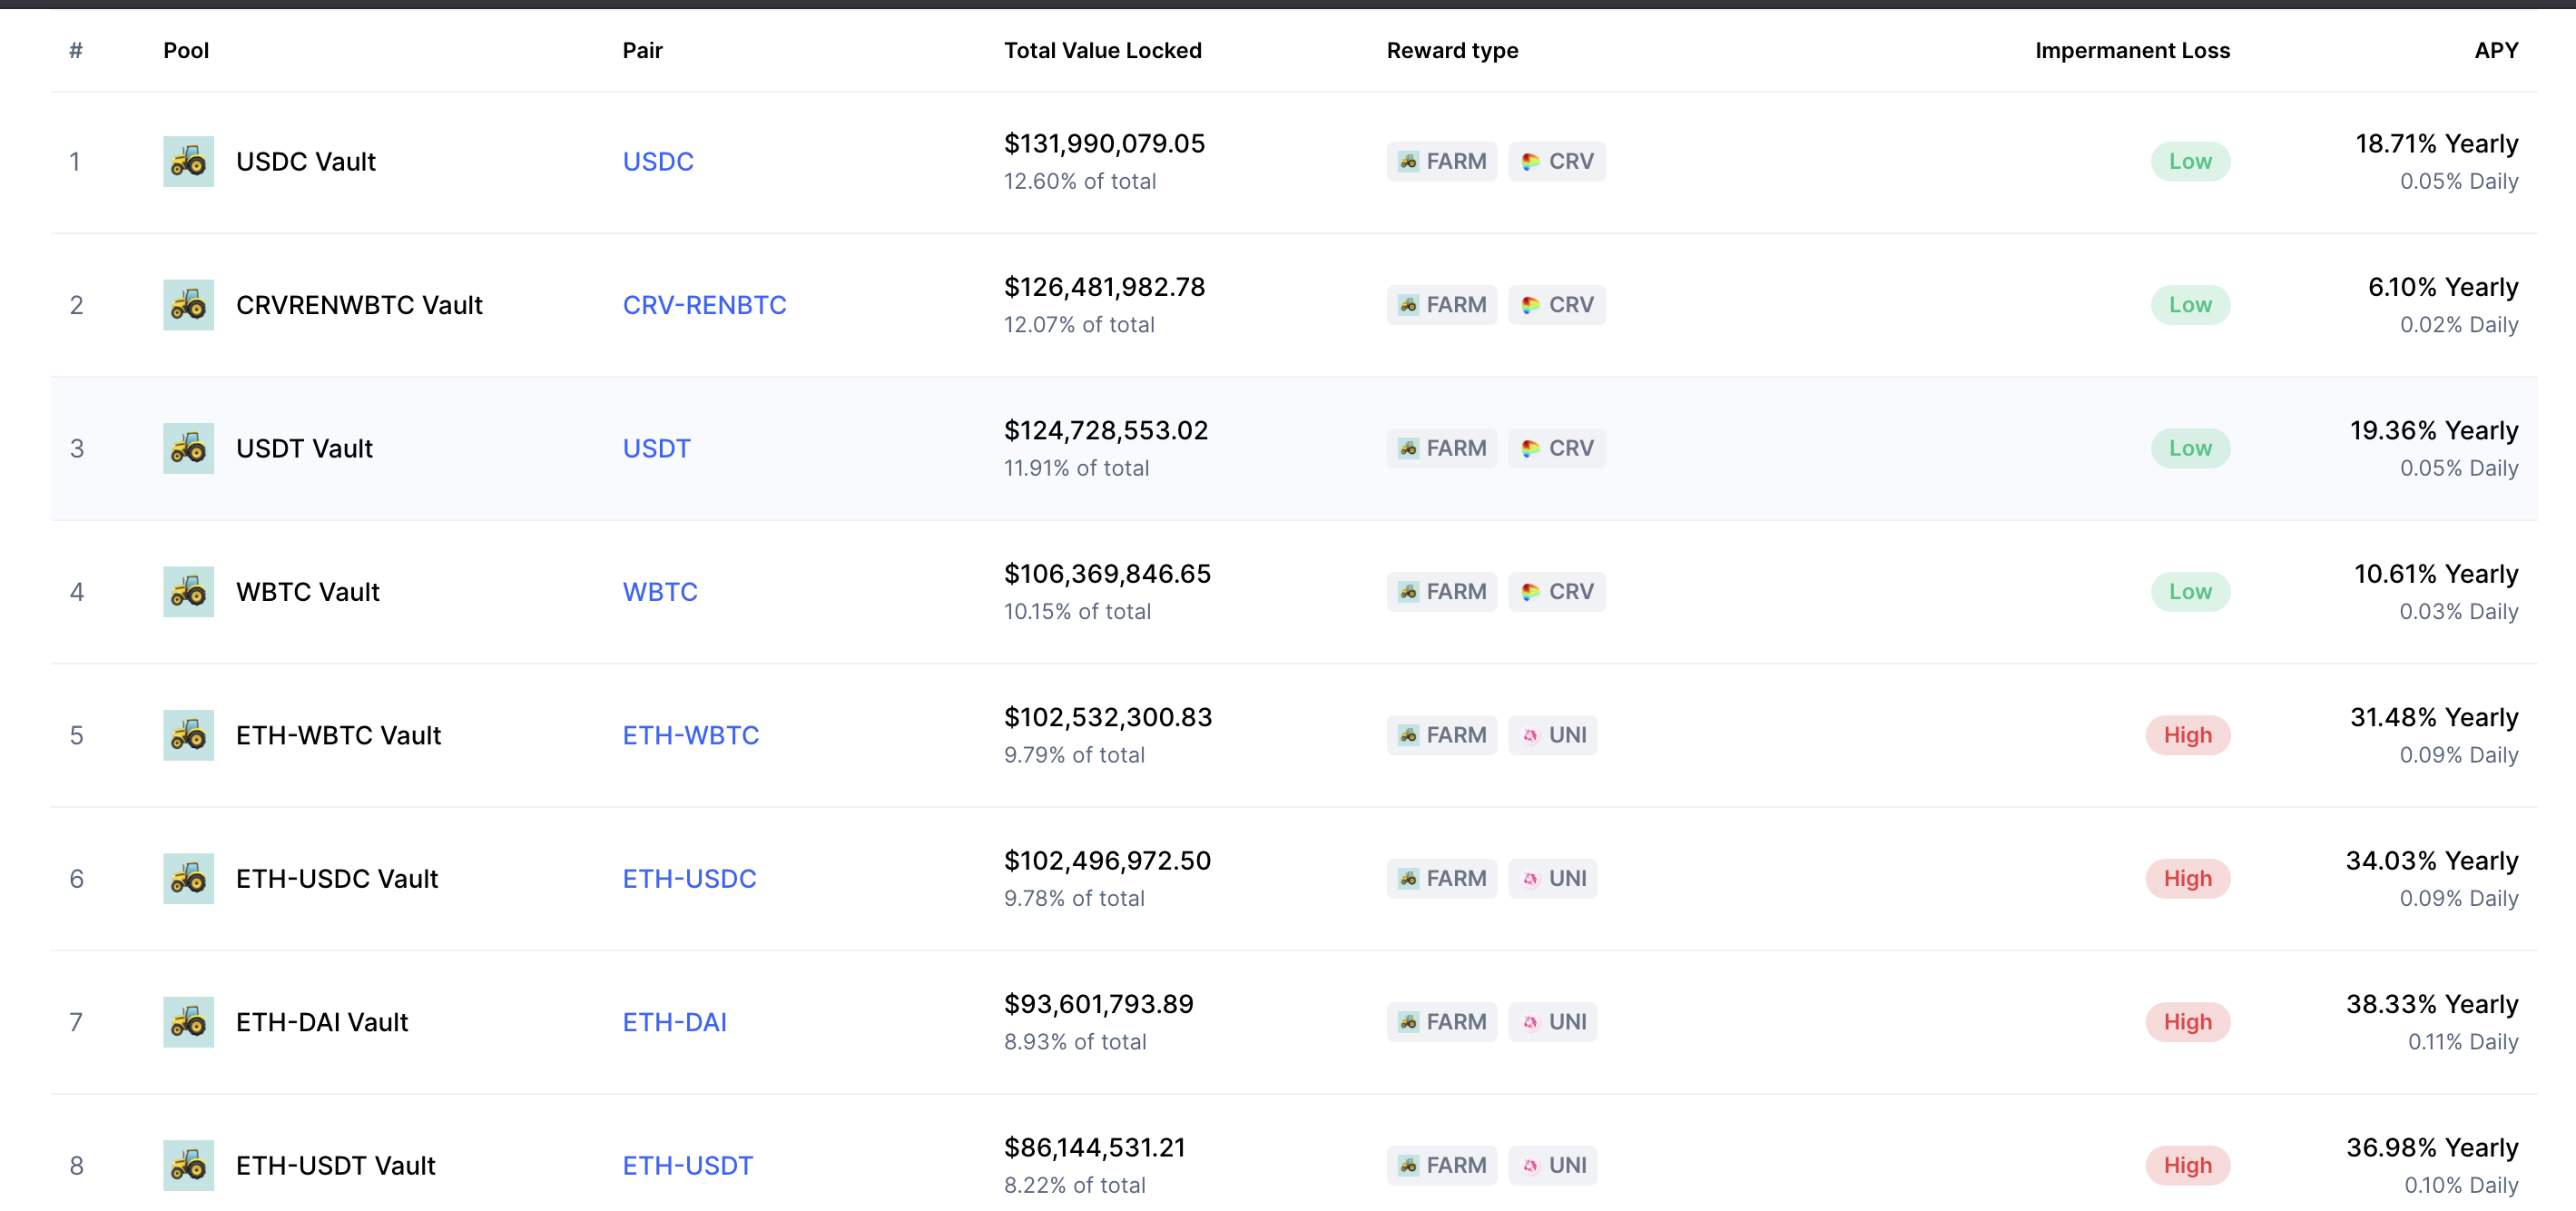Image resolution: width=2576 pixels, height=1211 pixels.
Task: Click the High badge for ETH-USDC Vault
Action: tap(2188, 879)
